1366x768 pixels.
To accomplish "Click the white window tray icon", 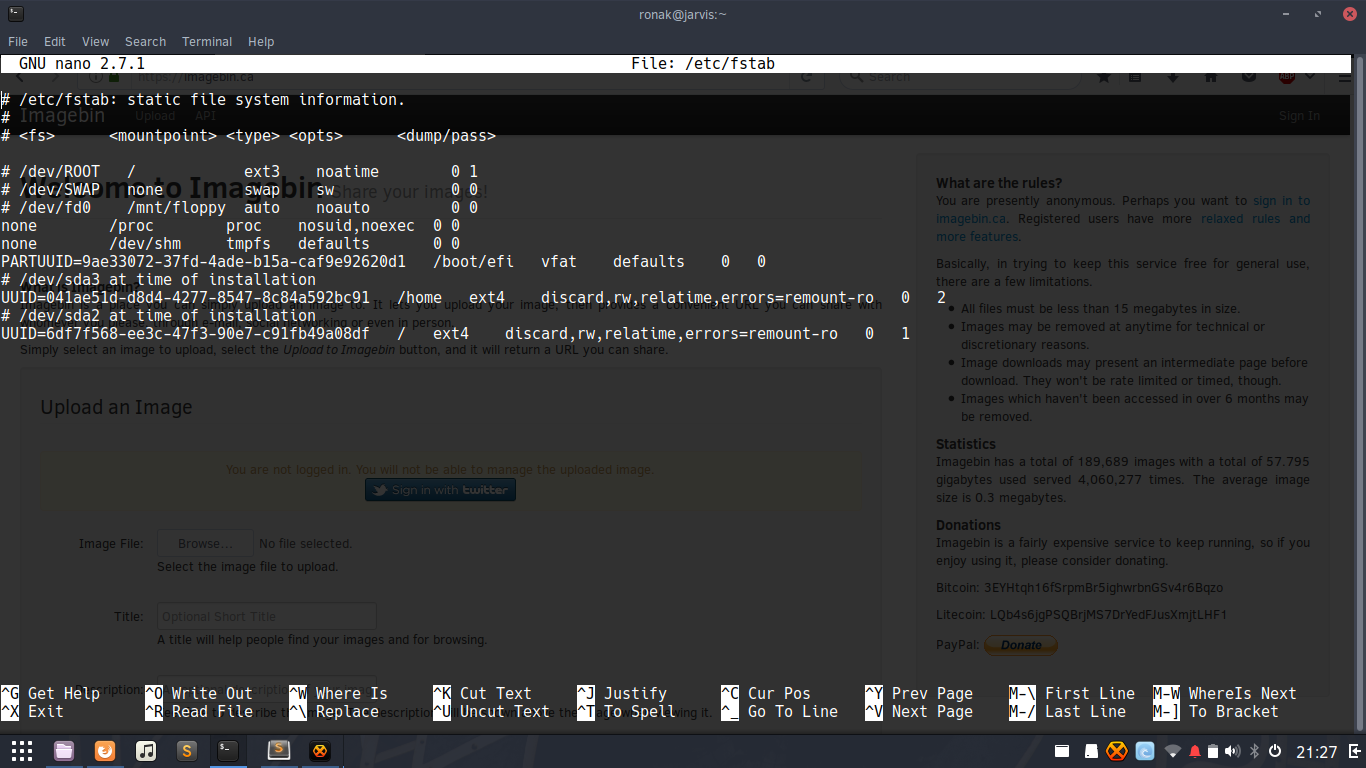I will point(1062,751).
